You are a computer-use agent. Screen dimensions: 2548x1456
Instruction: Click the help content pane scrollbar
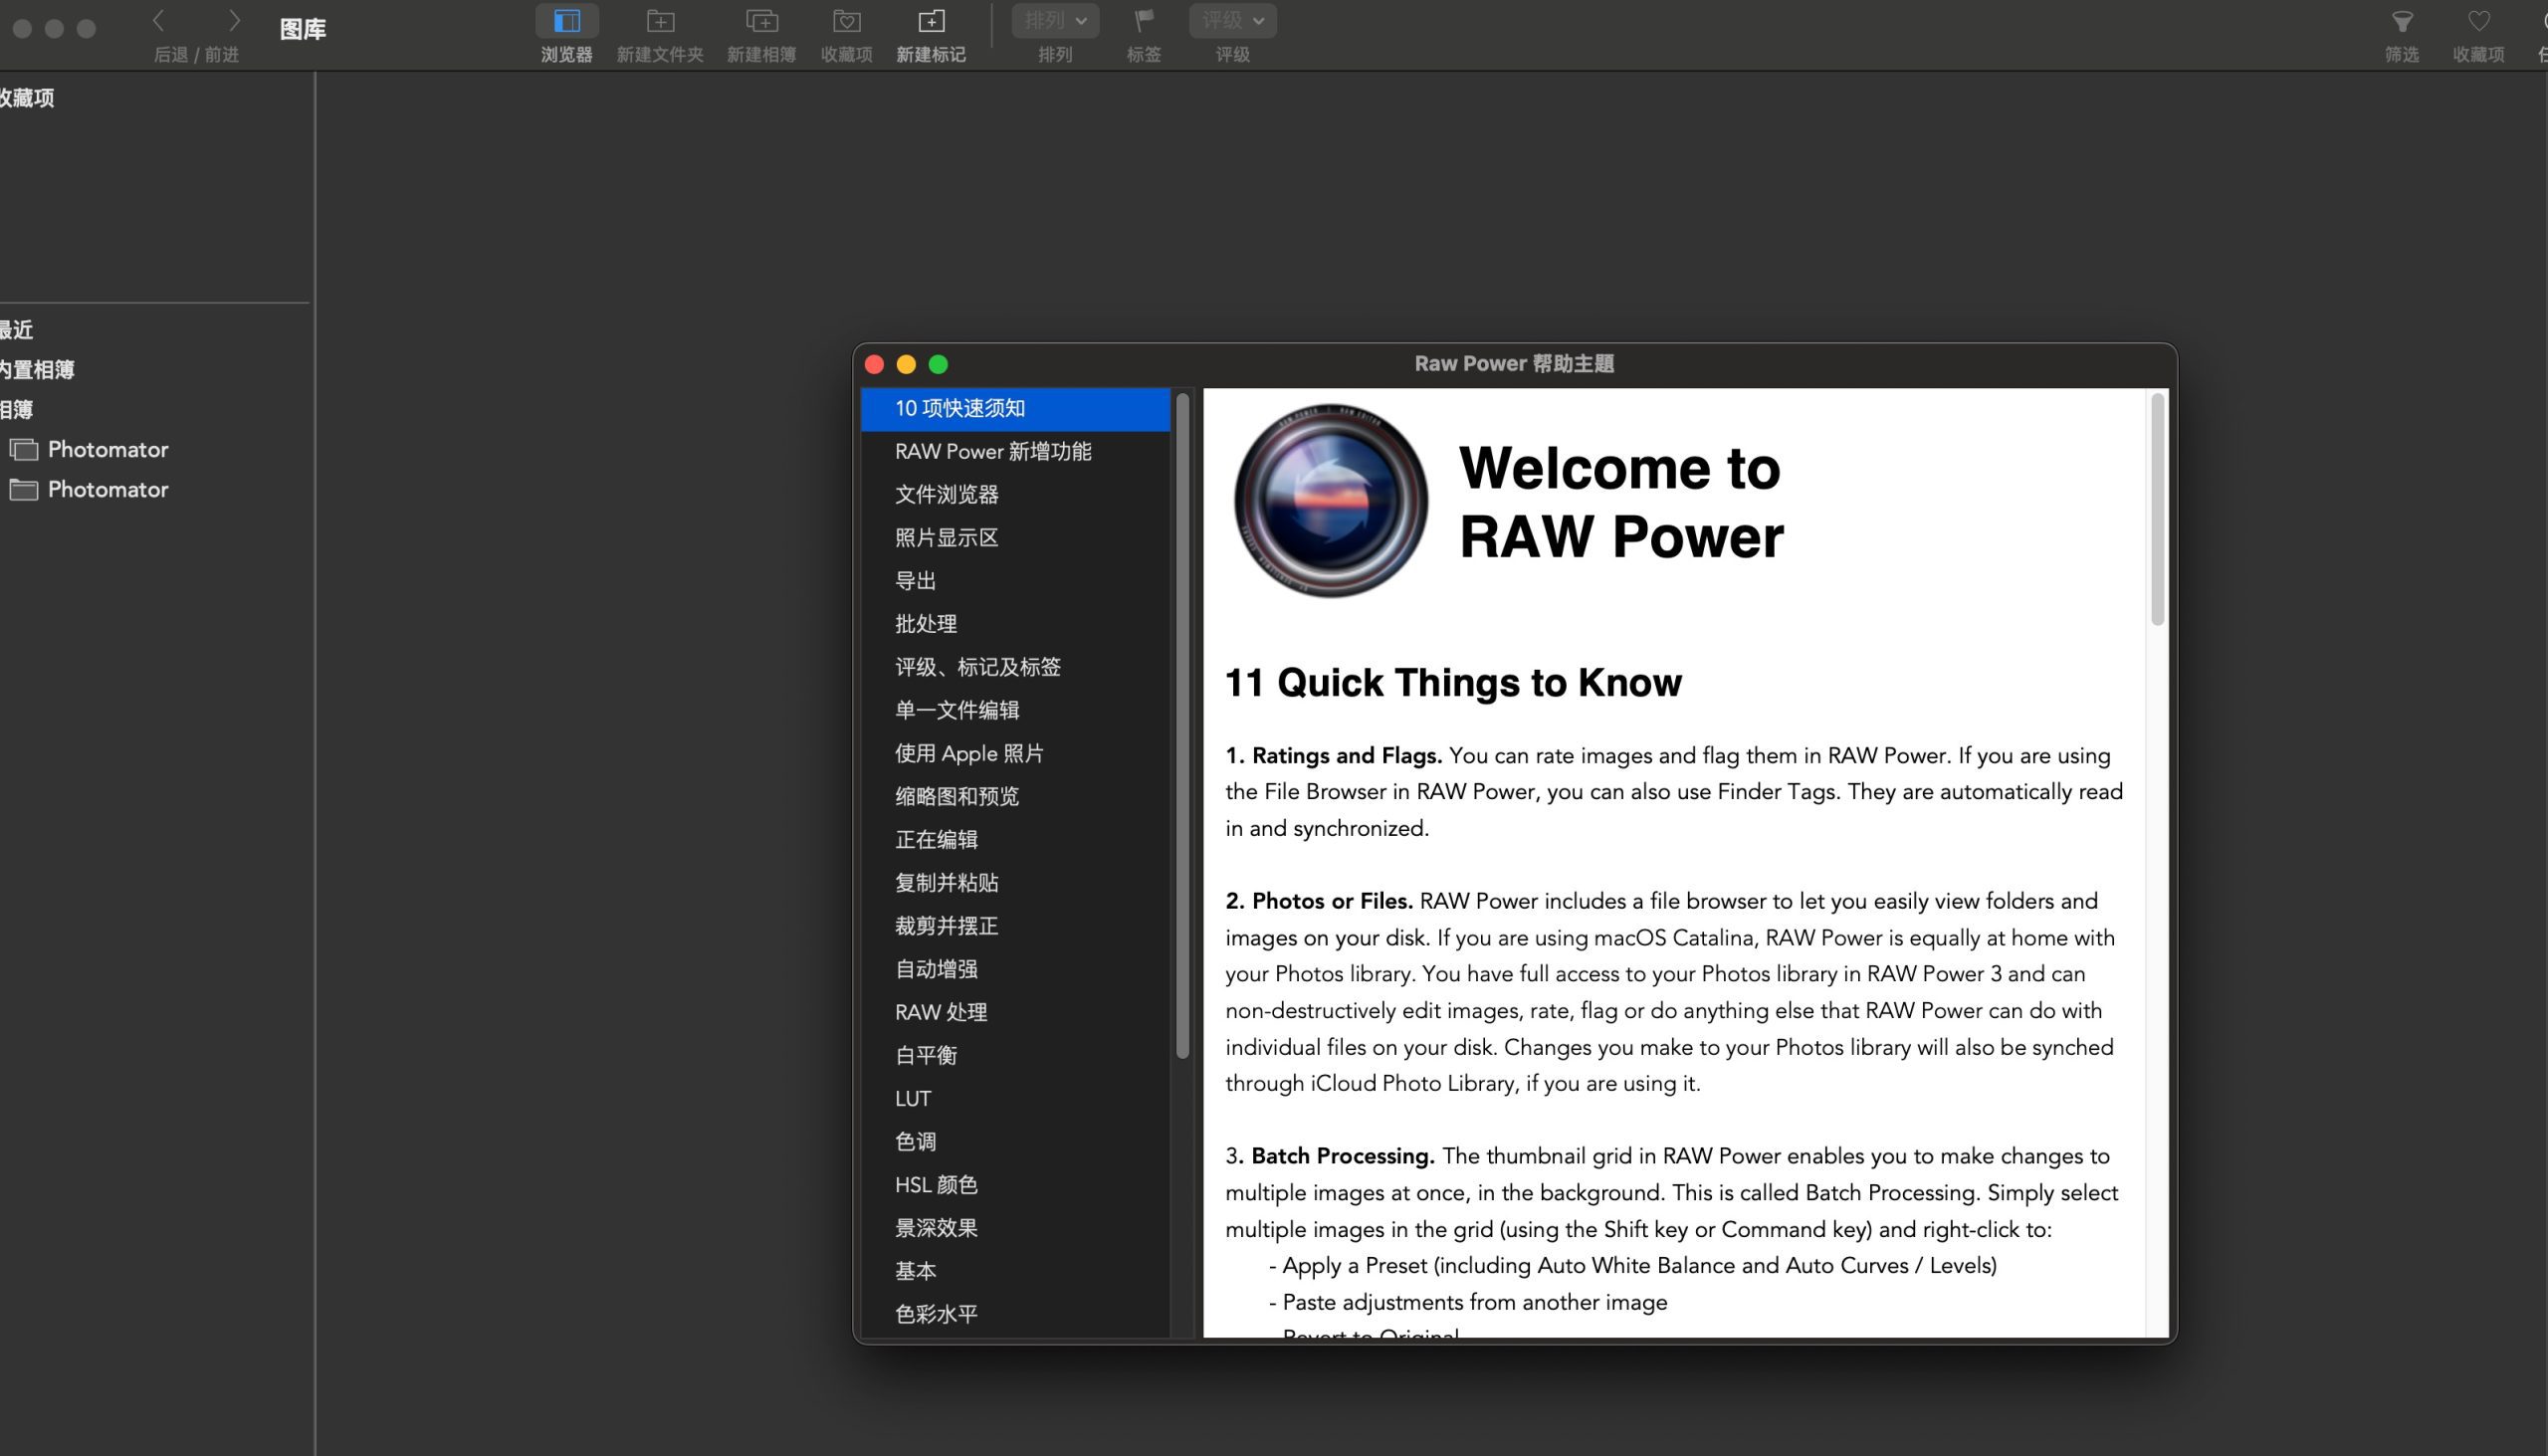(2157, 509)
